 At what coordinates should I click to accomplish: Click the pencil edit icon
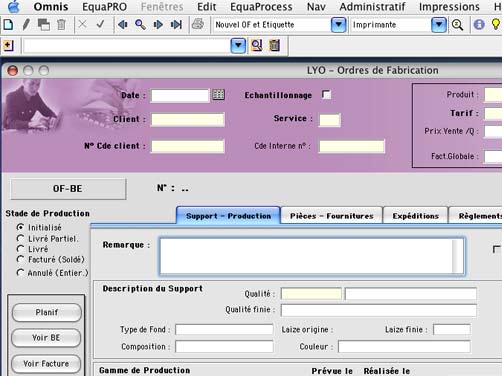[x=26, y=25]
